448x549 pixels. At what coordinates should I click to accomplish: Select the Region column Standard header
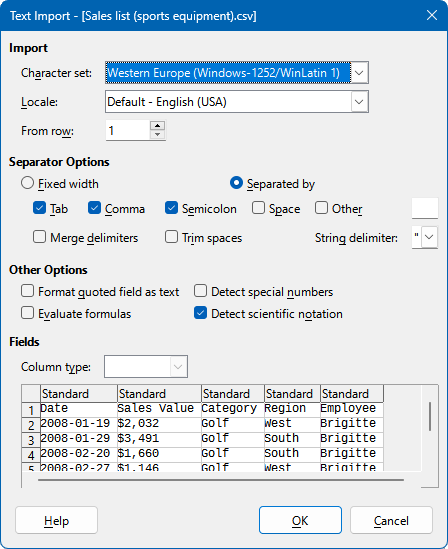coord(293,394)
